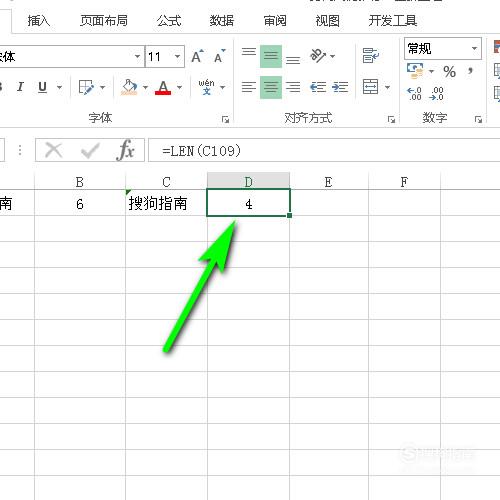This screenshot has height=500, width=500.
Task: Increase indent
Action: (x=340, y=87)
